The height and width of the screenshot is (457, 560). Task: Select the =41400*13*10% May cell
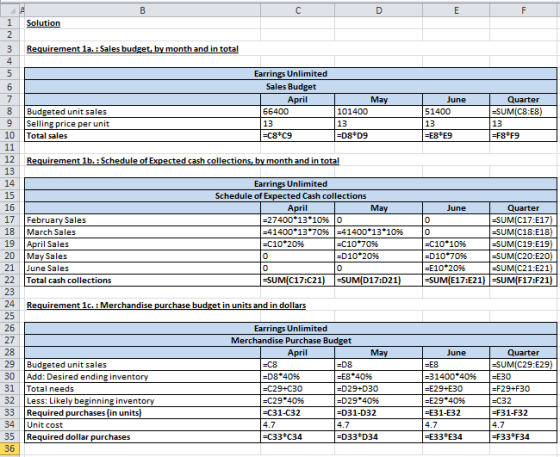point(379,232)
